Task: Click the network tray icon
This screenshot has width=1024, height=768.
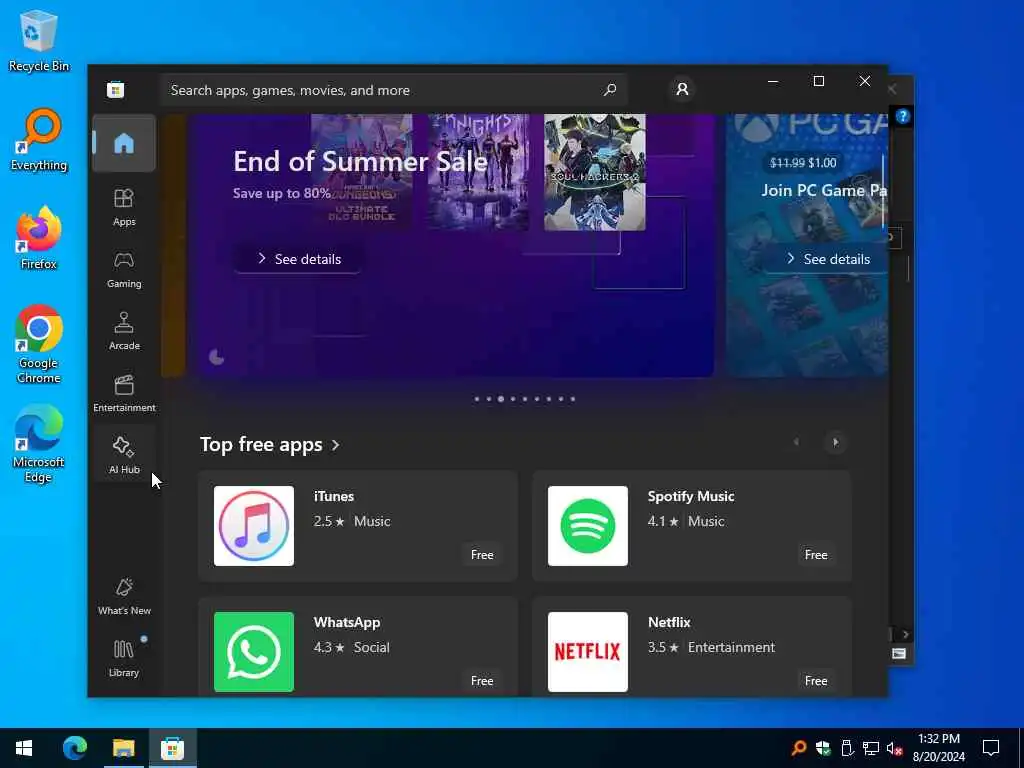Action: coord(871,748)
